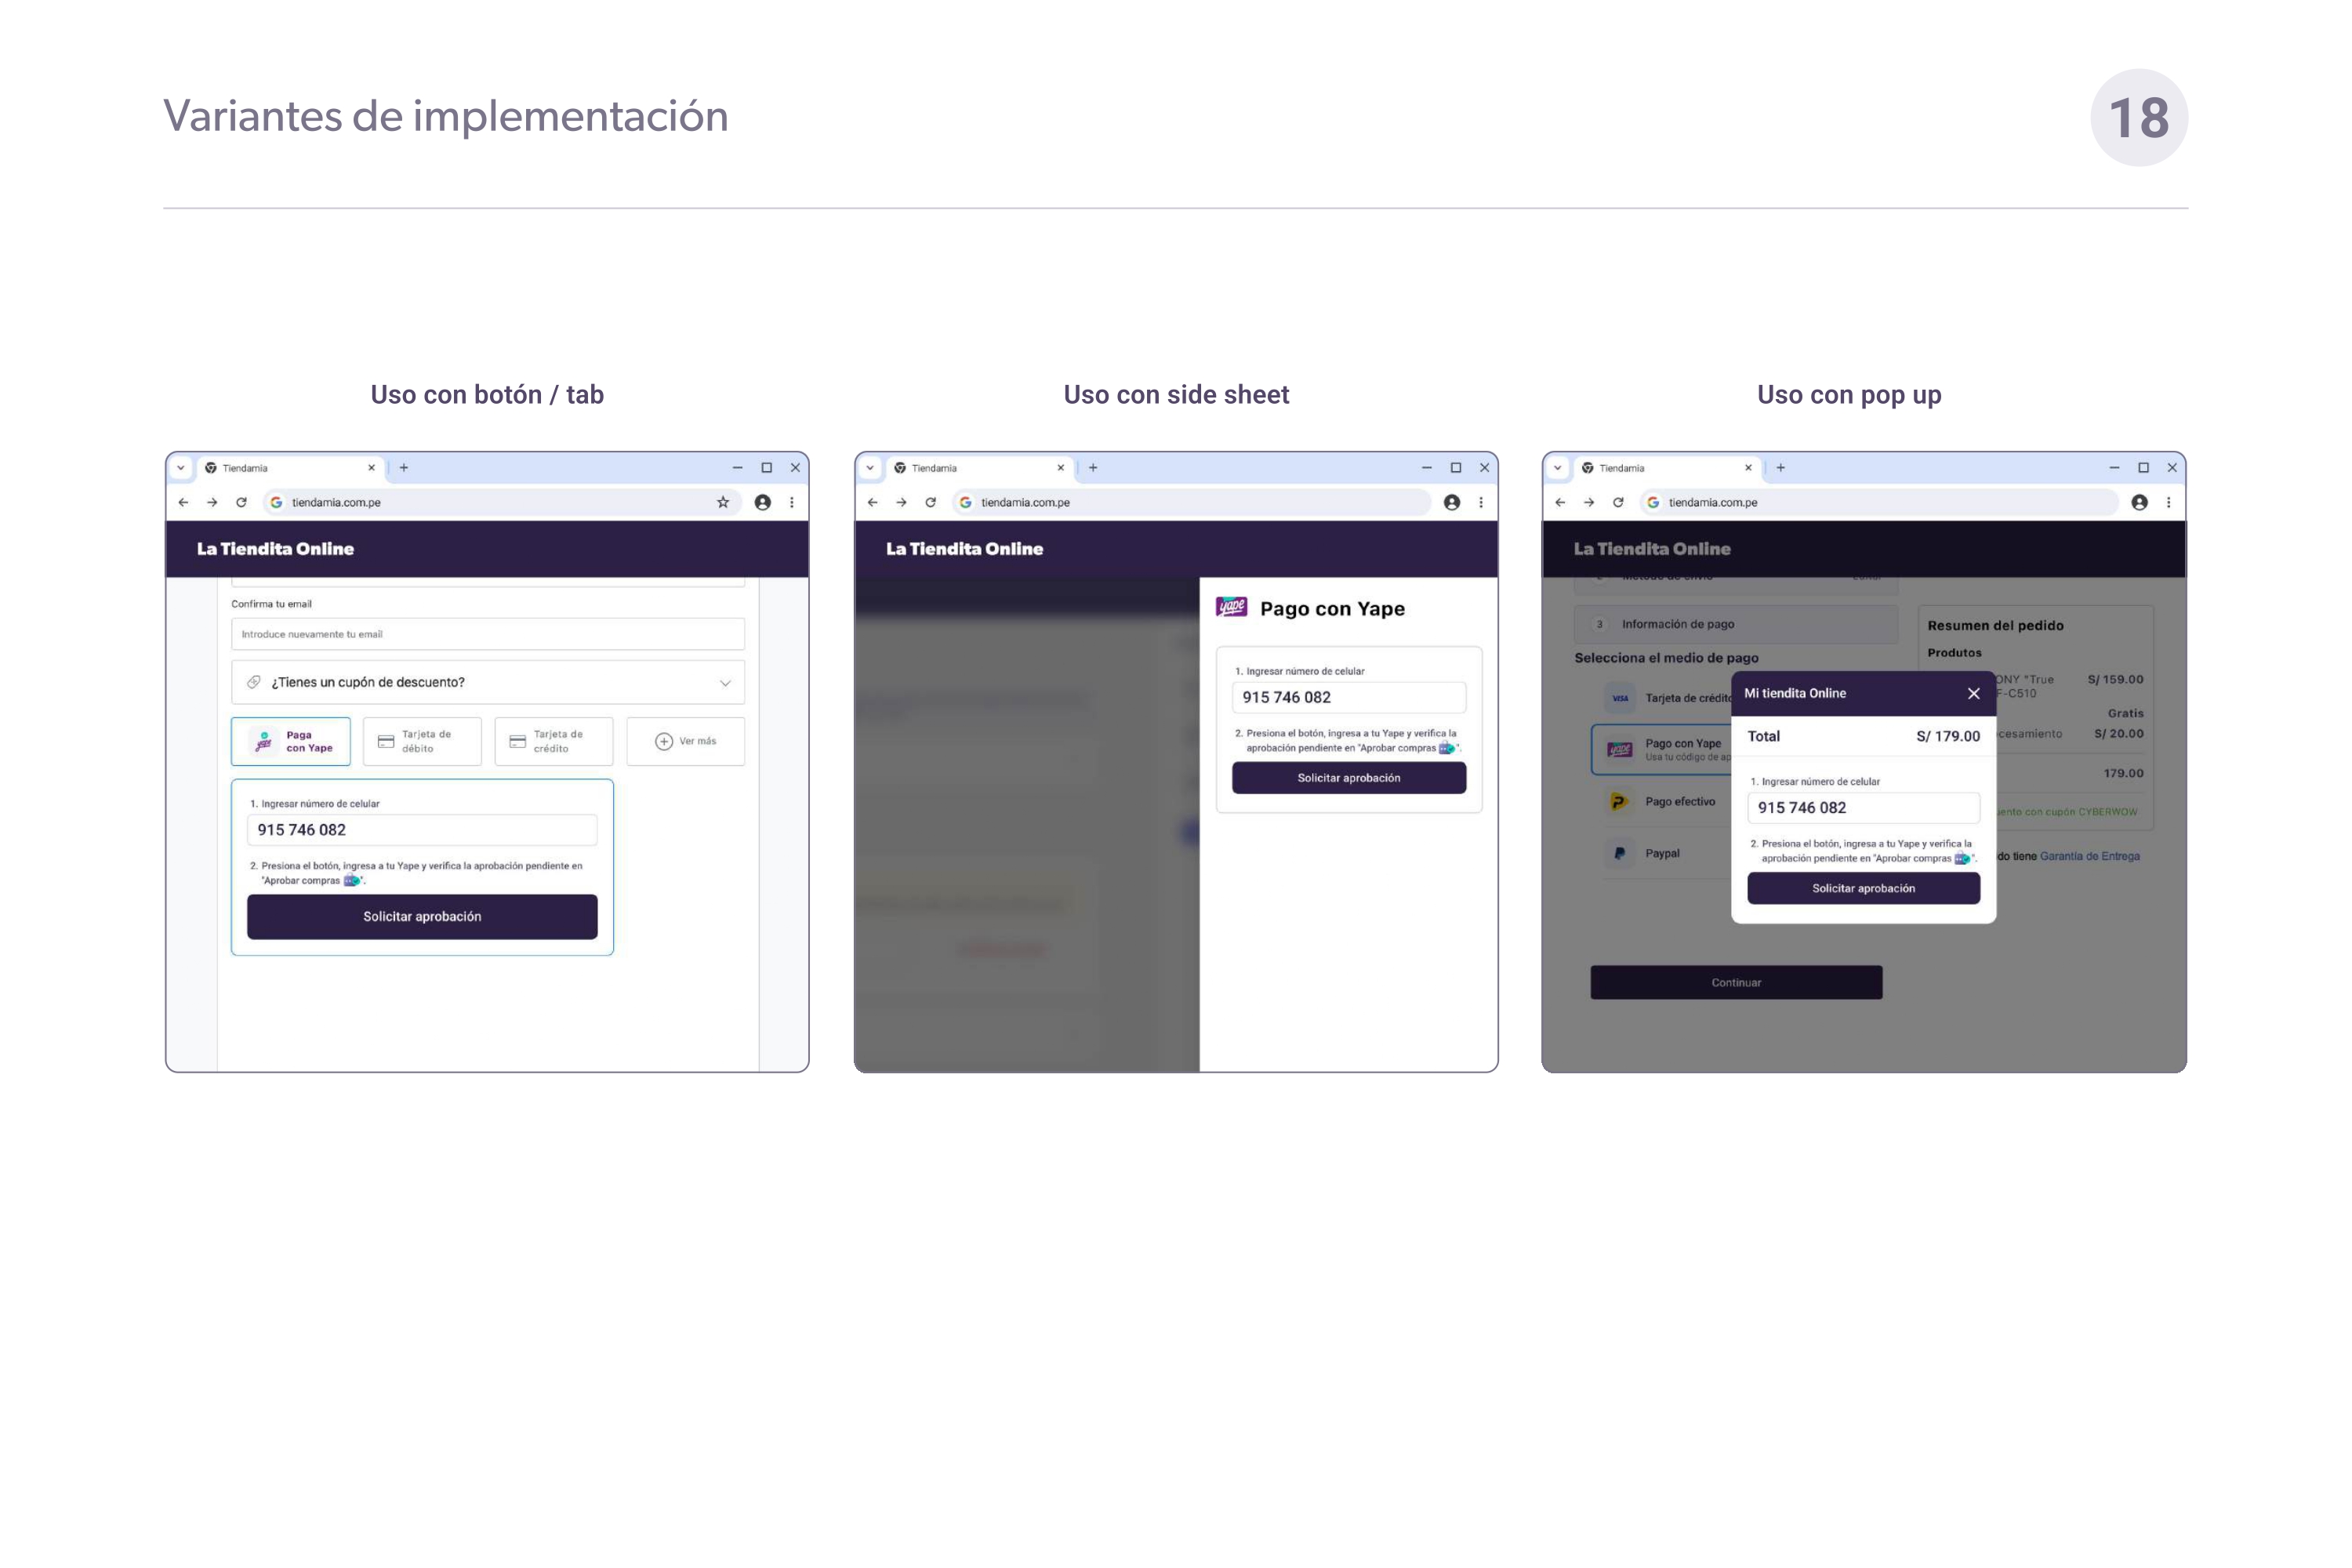Viewport: 2352px width, 1568px height.
Task: Open Garantía de Entrega link
Action: (x=2089, y=856)
